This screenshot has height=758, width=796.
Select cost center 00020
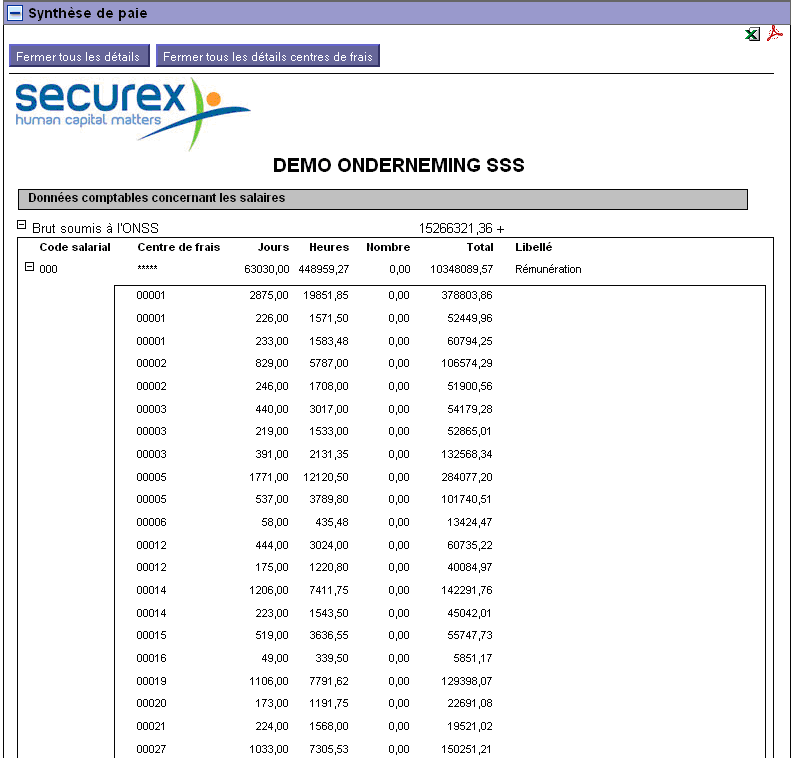(x=151, y=704)
